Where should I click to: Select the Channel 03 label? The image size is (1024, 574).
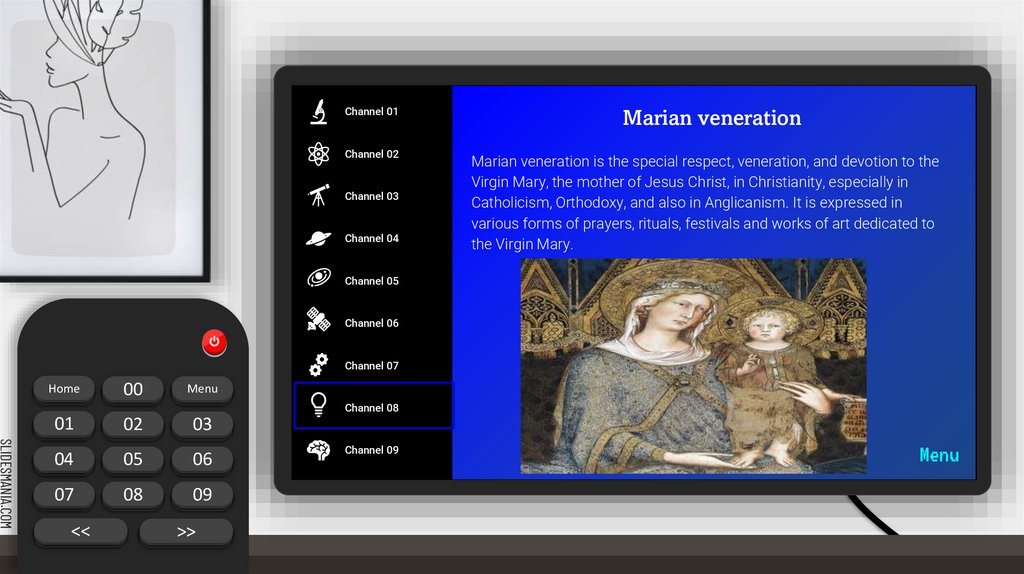372,196
